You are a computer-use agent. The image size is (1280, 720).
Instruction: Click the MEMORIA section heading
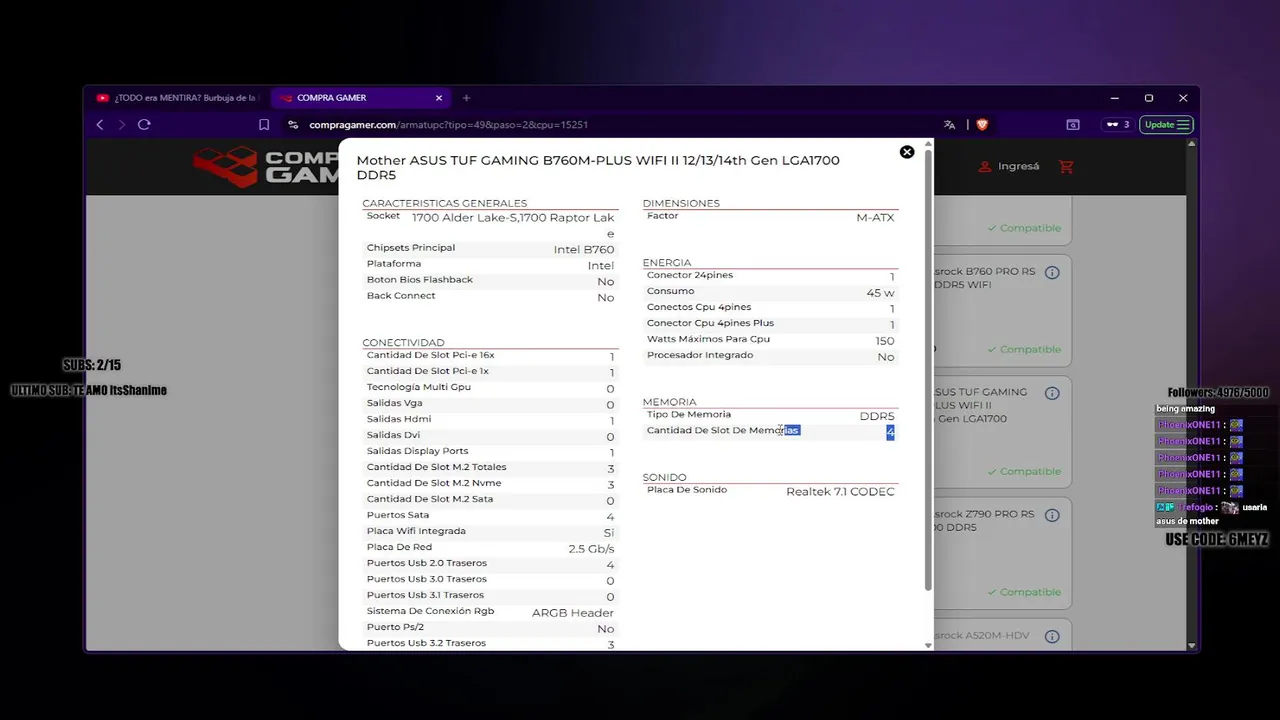669,402
